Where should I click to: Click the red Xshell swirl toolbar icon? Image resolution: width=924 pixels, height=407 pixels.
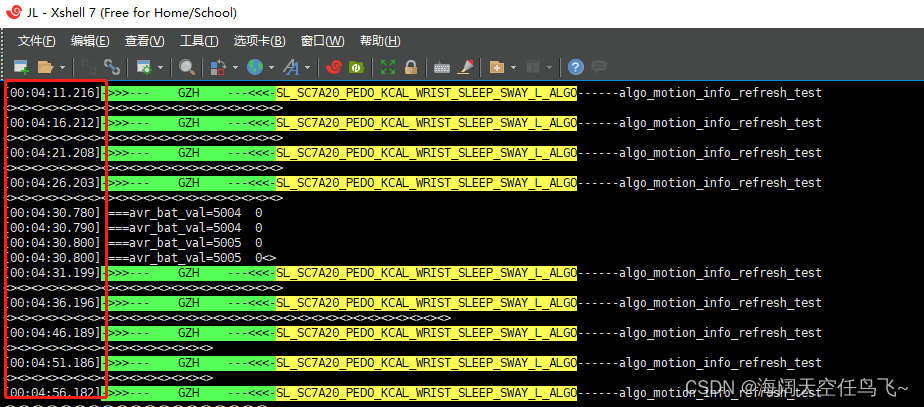click(x=334, y=67)
